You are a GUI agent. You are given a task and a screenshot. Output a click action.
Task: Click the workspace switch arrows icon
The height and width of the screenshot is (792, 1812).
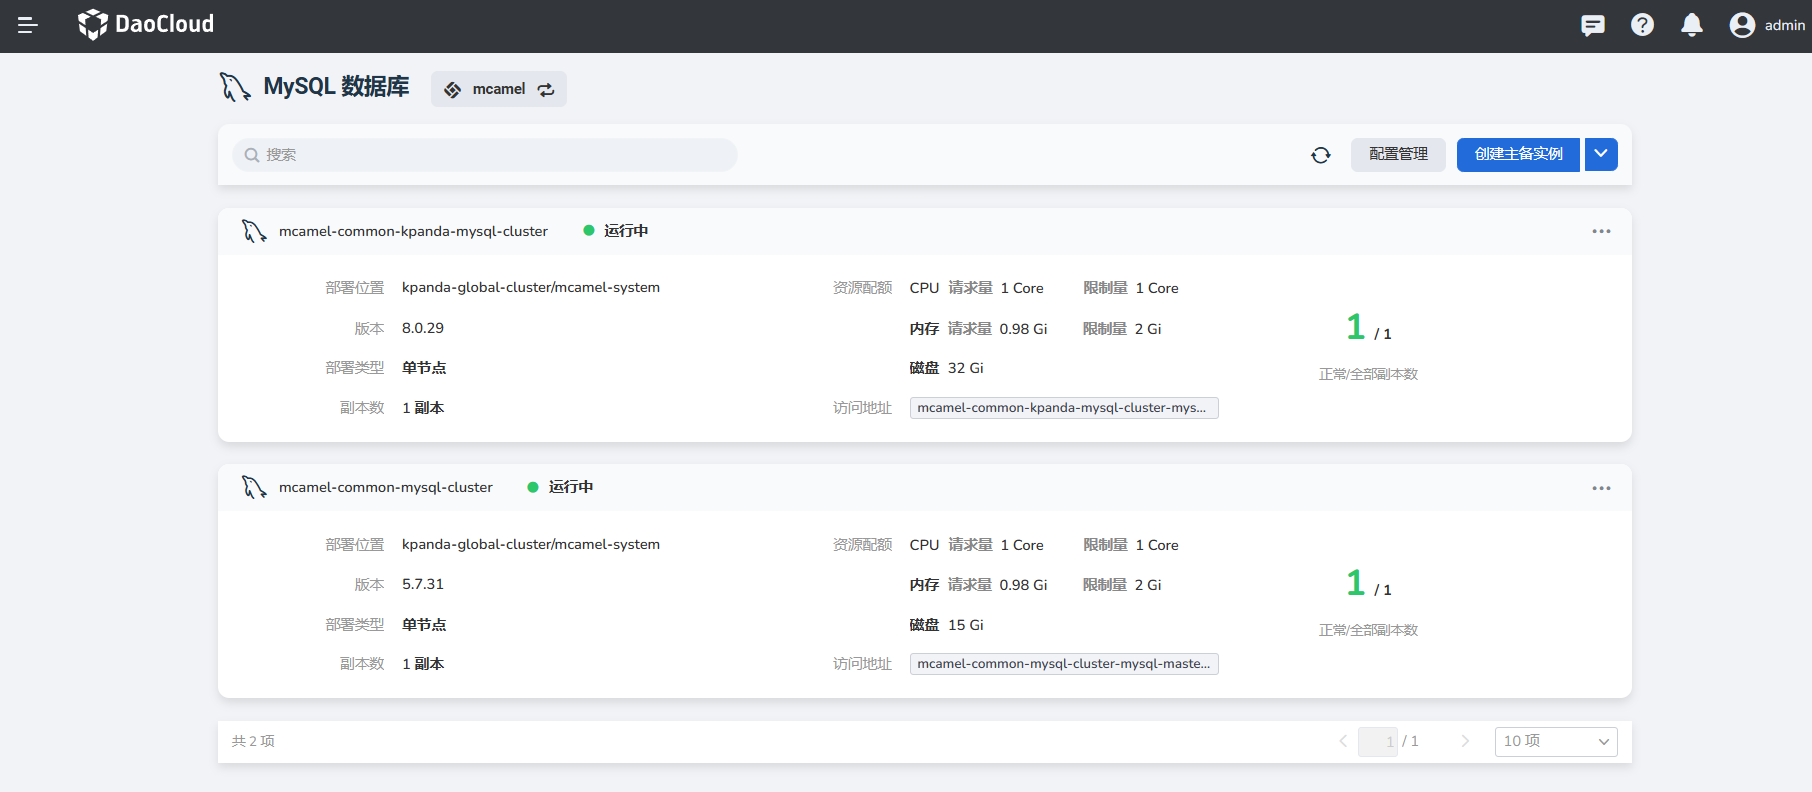click(546, 90)
